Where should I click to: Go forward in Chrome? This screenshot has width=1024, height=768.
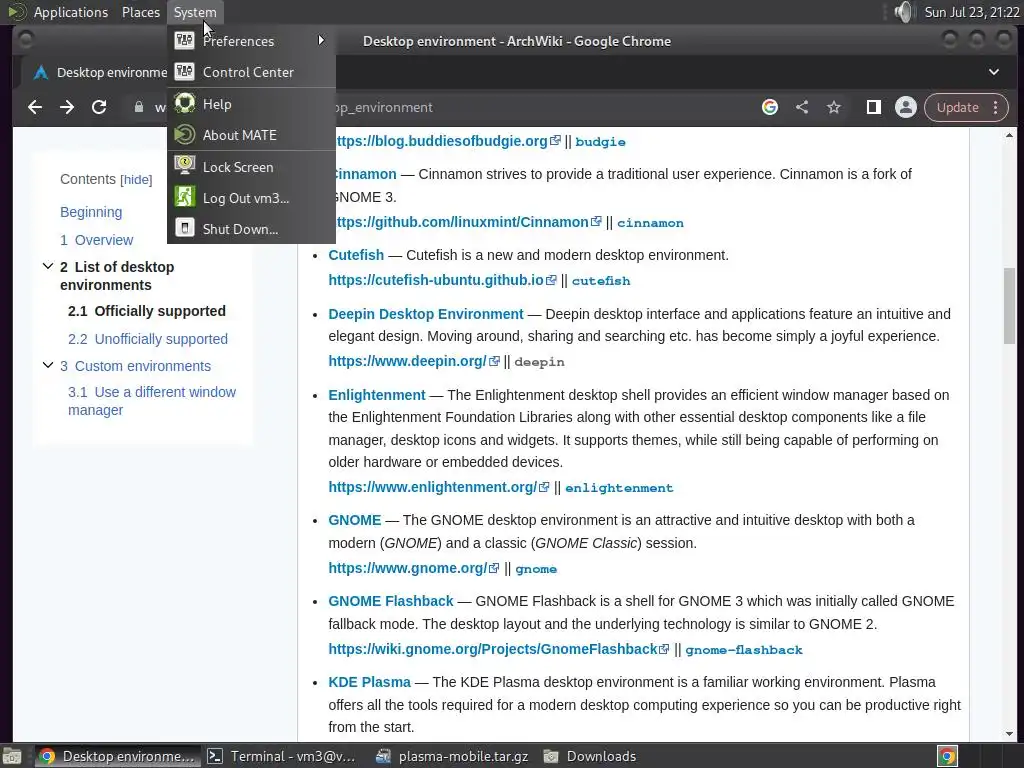(x=67, y=107)
